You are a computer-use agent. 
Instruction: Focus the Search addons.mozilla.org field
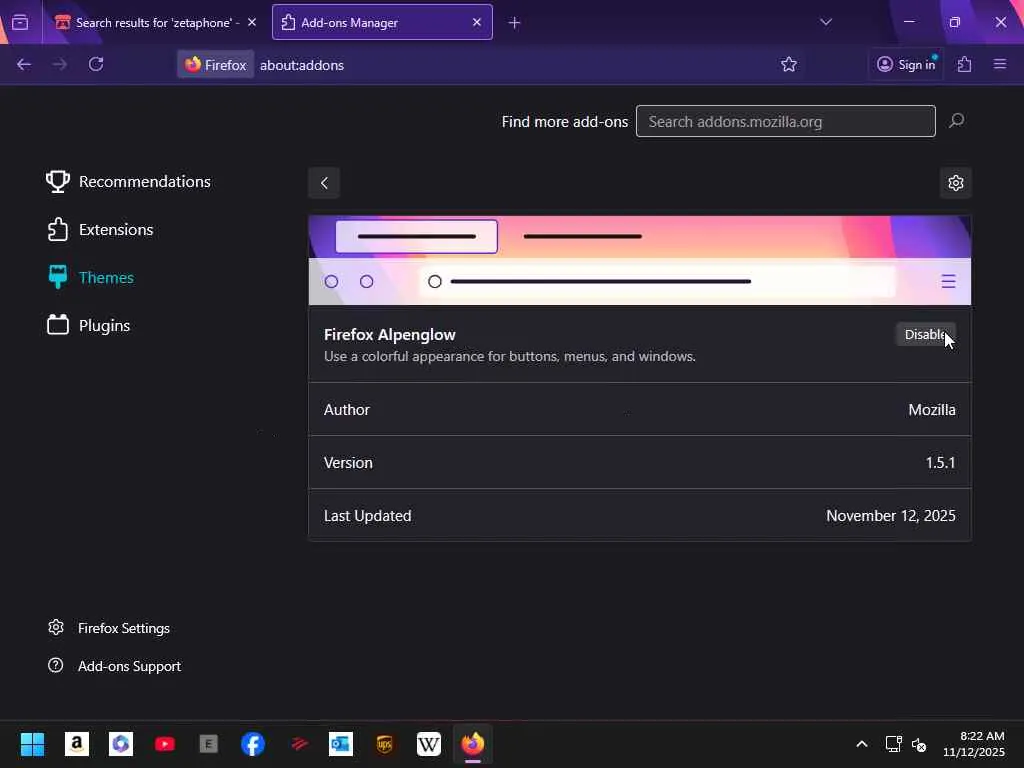pyautogui.click(x=786, y=121)
